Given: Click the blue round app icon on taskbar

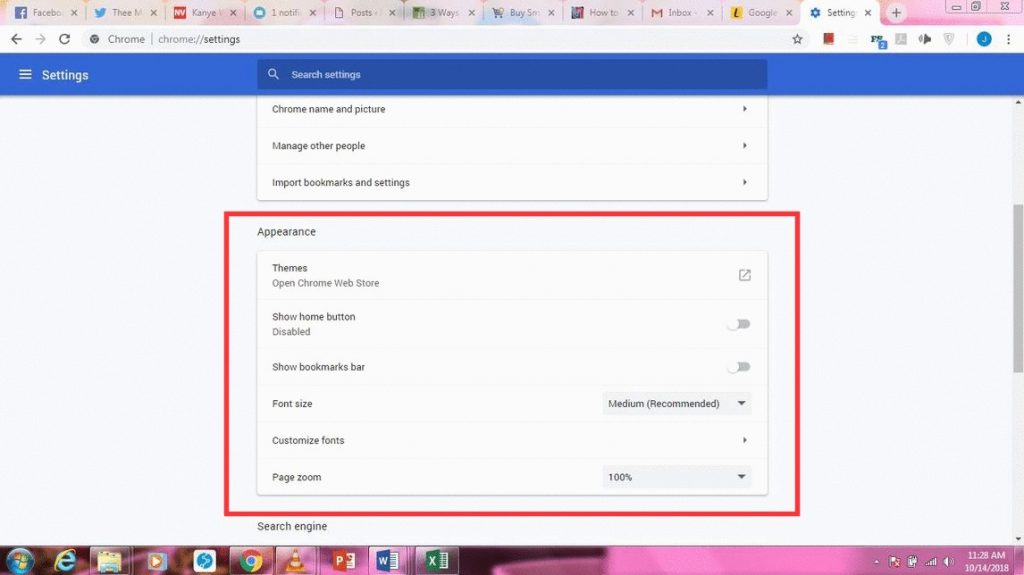Looking at the screenshot, I should 204,561.
